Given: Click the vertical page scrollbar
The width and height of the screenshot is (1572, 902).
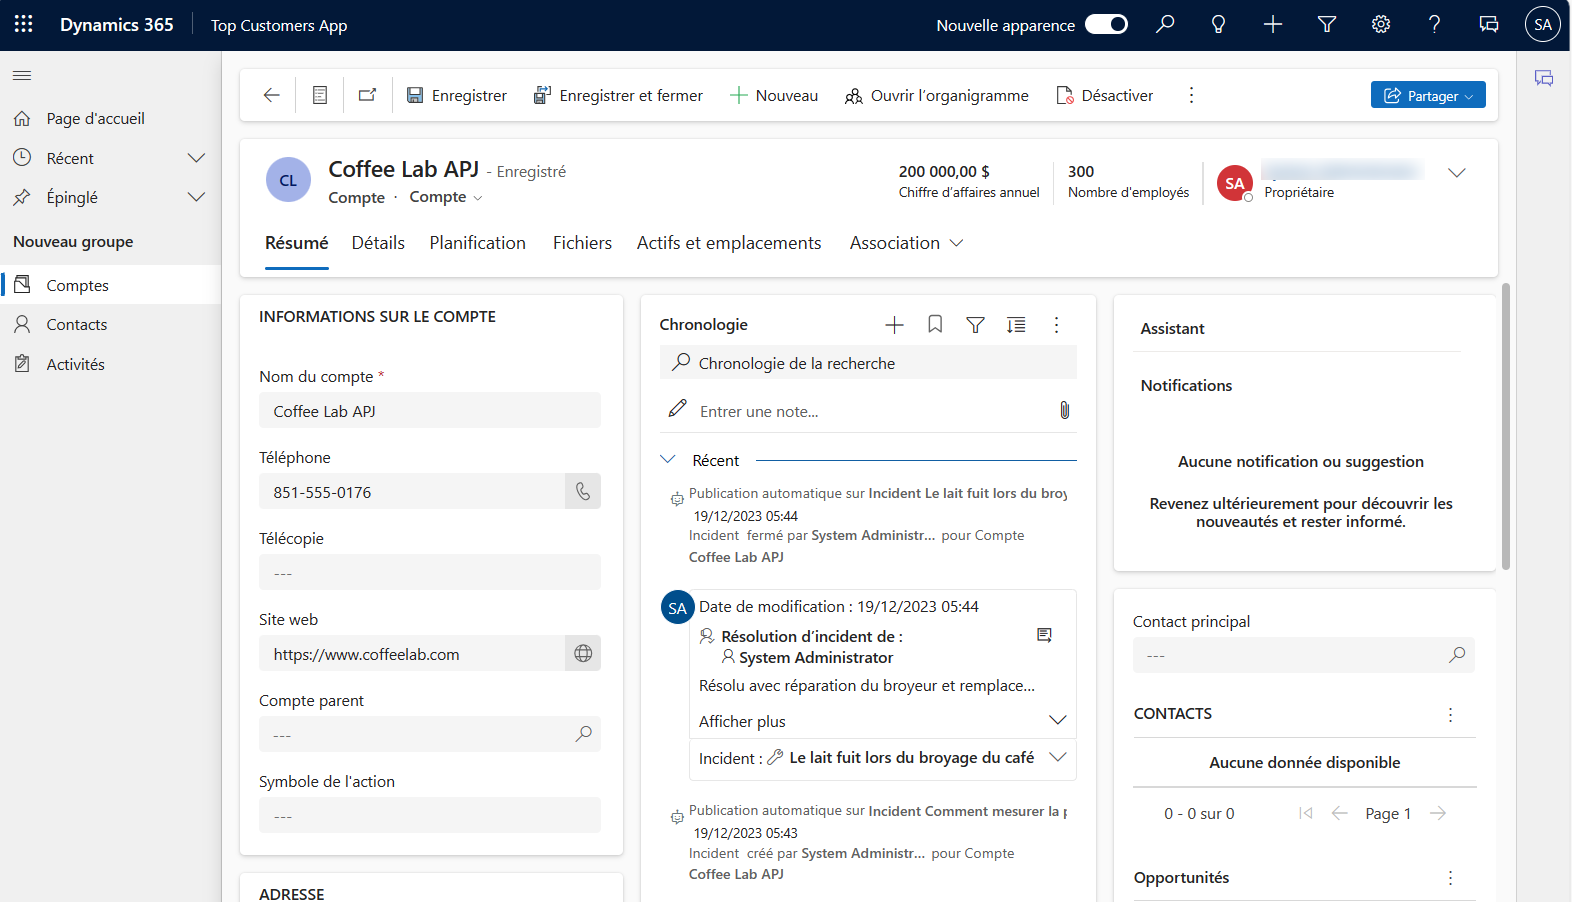Looking at the screenshot, I should [1505, 426].
